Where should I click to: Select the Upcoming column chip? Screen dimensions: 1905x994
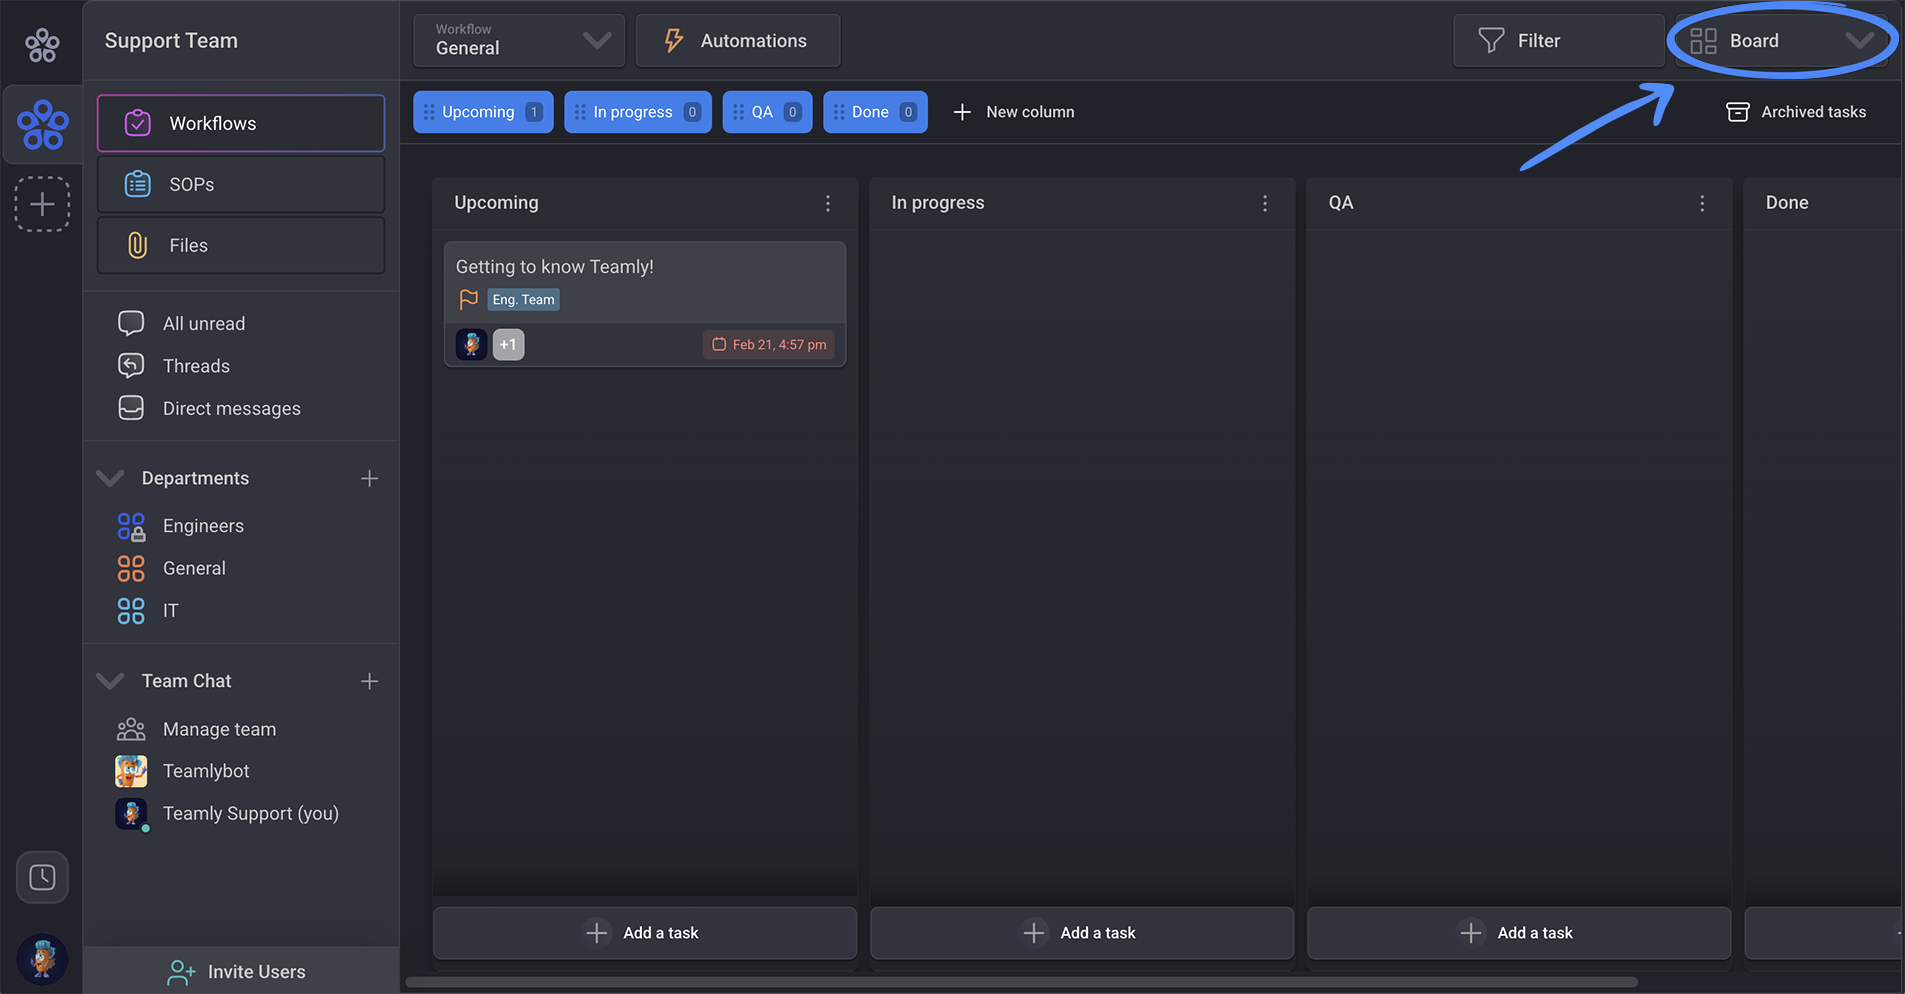[483, 112]
